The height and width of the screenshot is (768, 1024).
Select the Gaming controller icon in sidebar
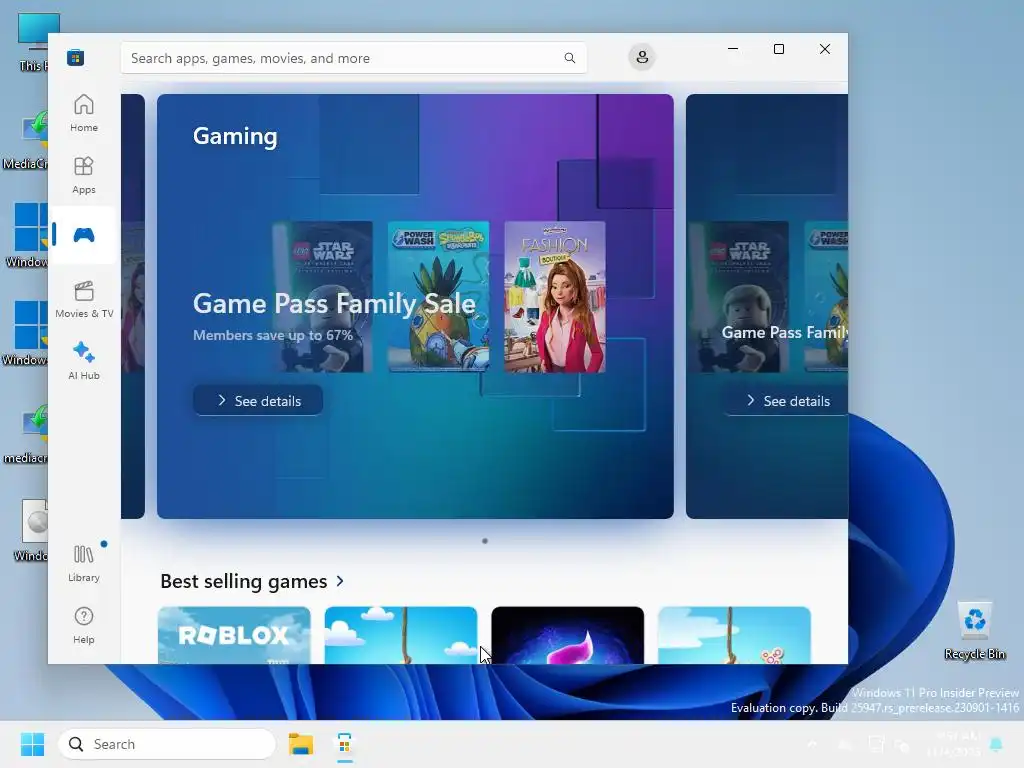[x=84, y=235]
